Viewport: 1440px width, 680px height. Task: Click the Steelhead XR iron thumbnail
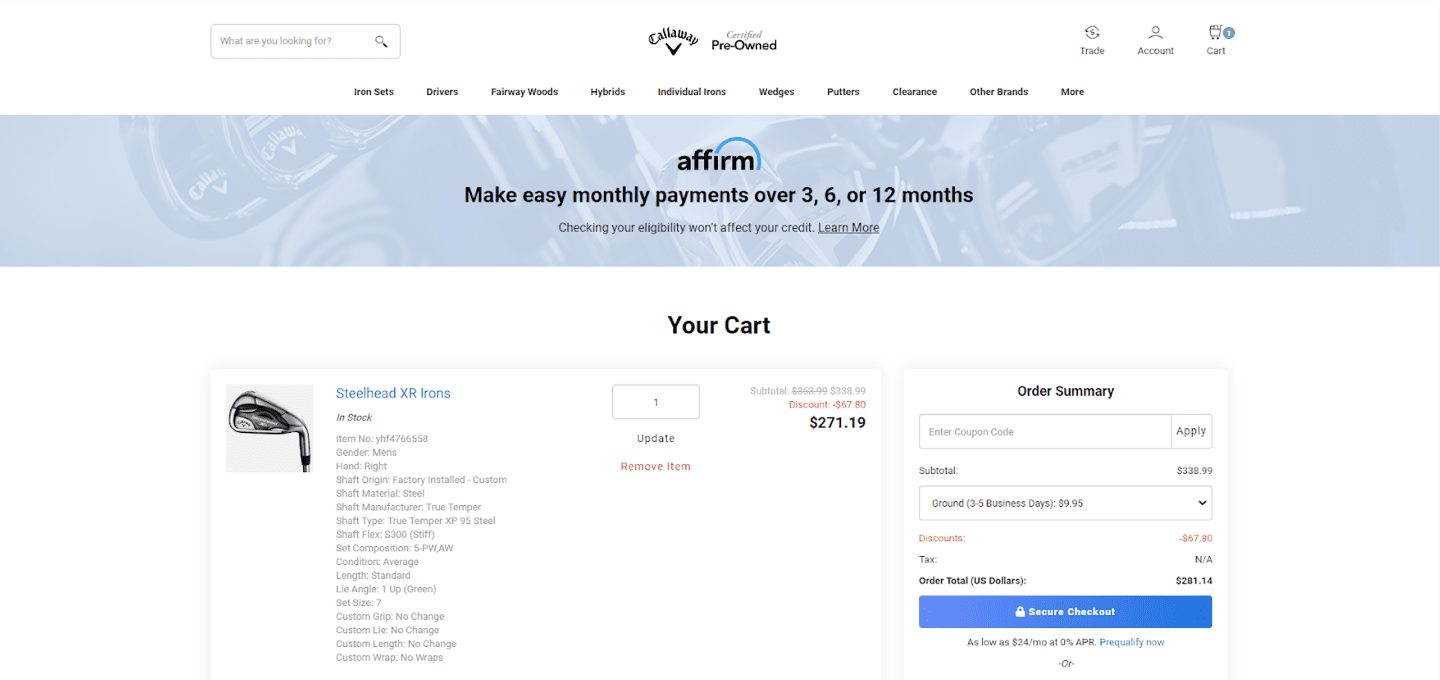point(269,428)
